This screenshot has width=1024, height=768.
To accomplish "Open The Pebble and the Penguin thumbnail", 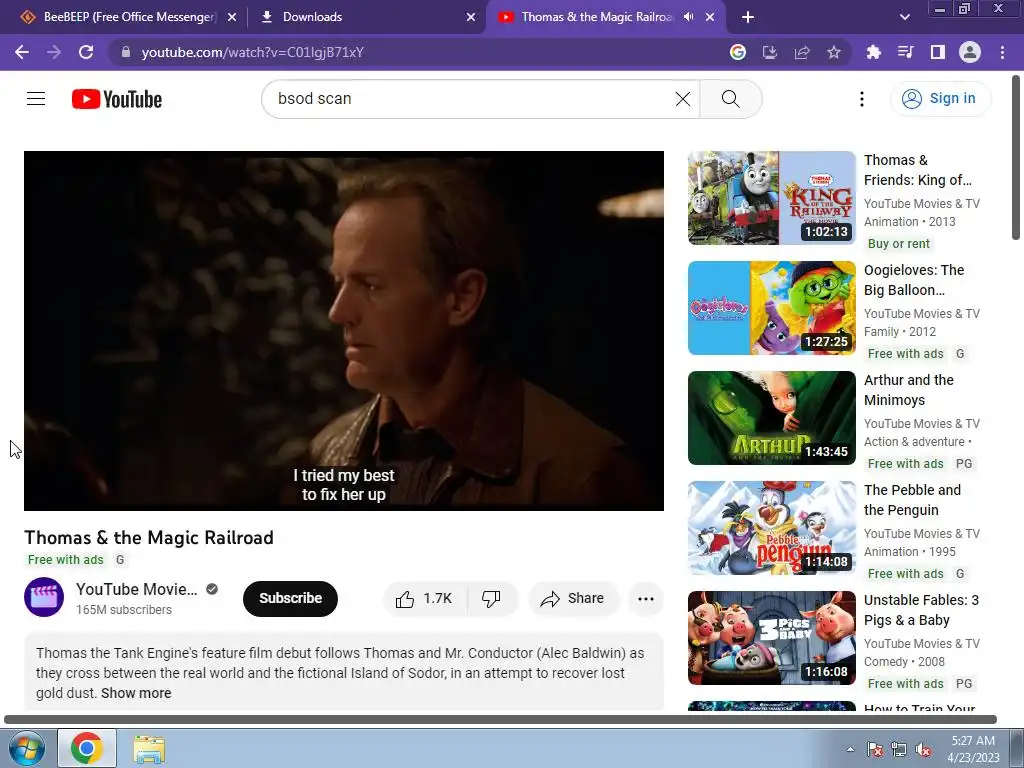I will [x=771, y=528].
